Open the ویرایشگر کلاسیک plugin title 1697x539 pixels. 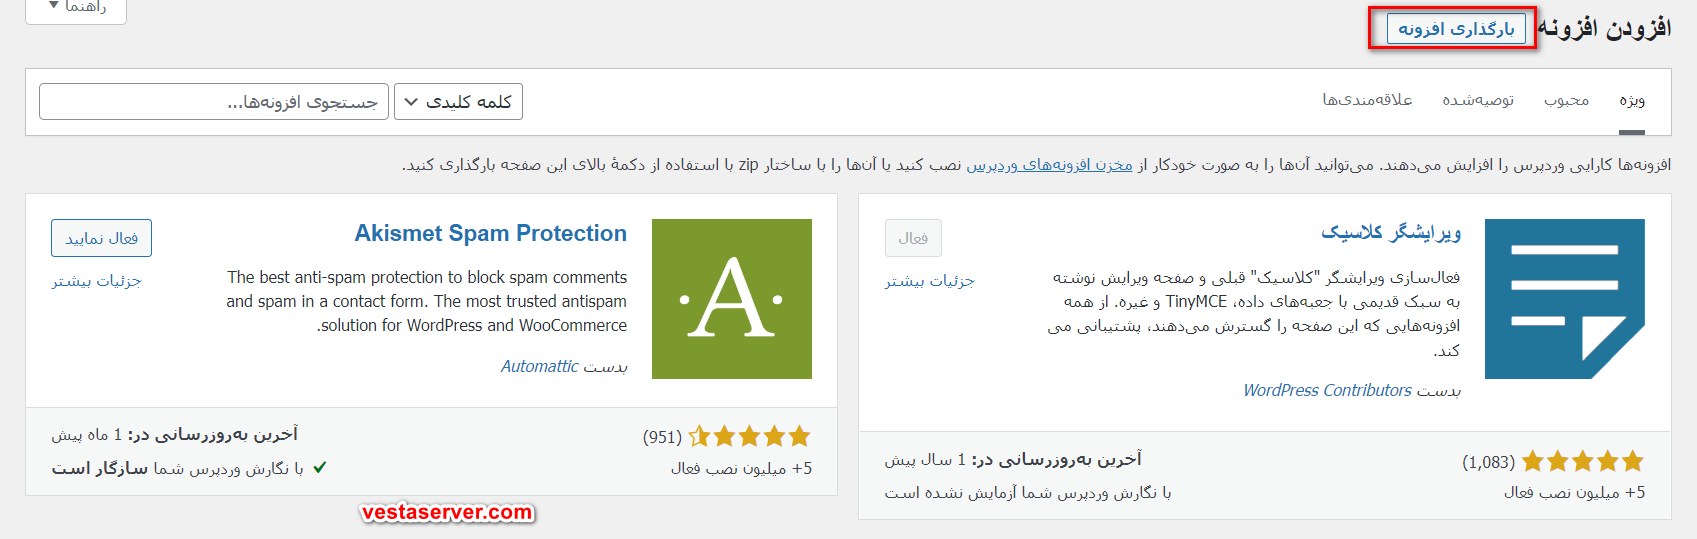pos(1391,233)
